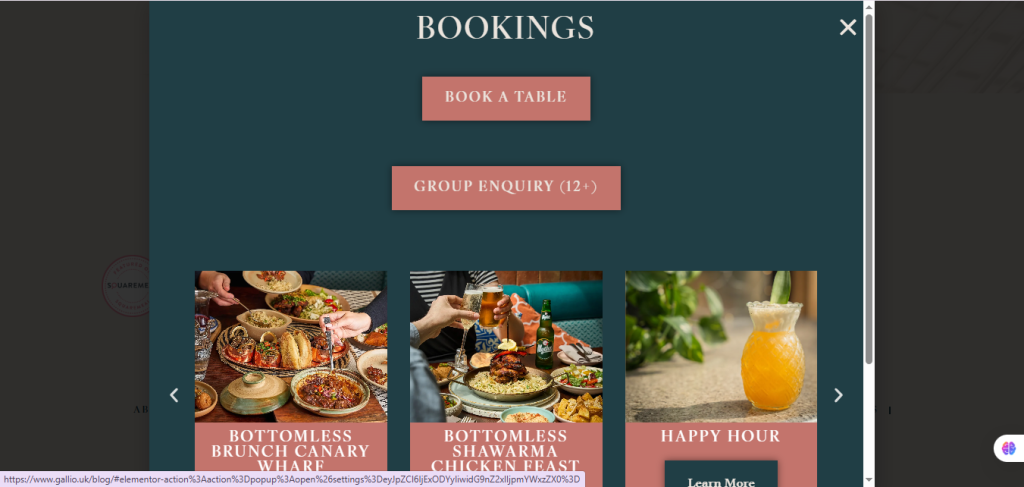Open the Group Enquiry (12+) form
This screenshot has width=1024, height=487.
pos(506,188)
